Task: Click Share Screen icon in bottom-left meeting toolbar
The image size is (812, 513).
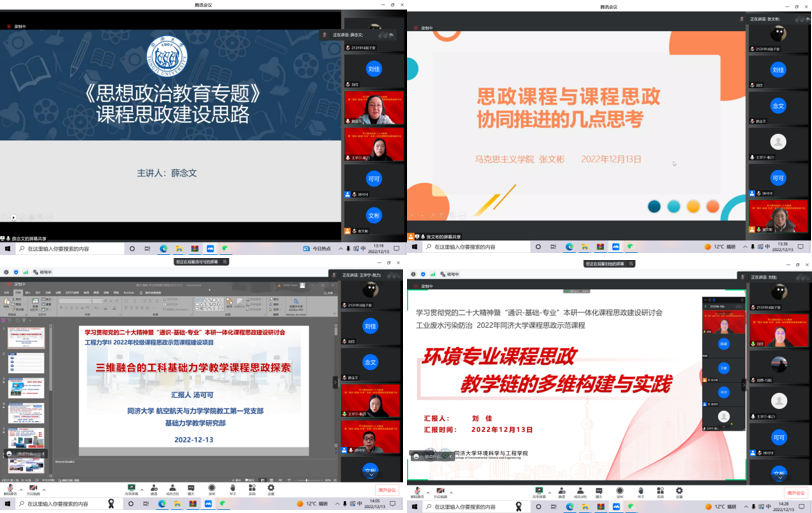Action: pyautogui.click(x=131, y=489)
